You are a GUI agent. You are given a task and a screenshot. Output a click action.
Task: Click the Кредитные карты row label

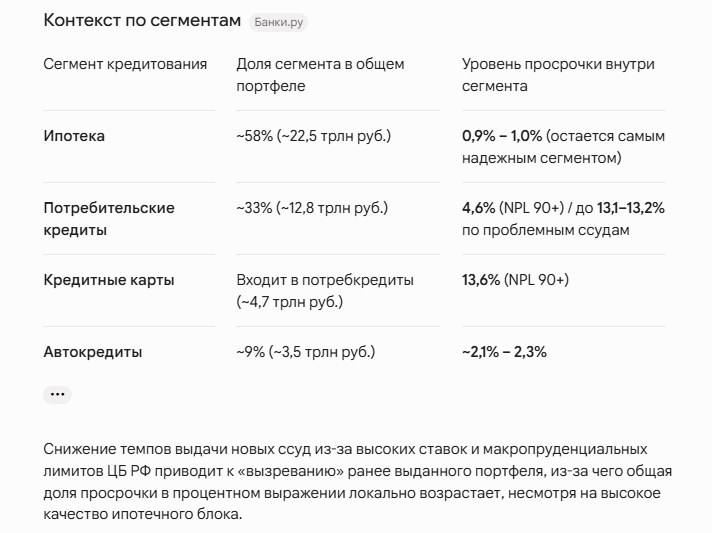tap(109, 280)
